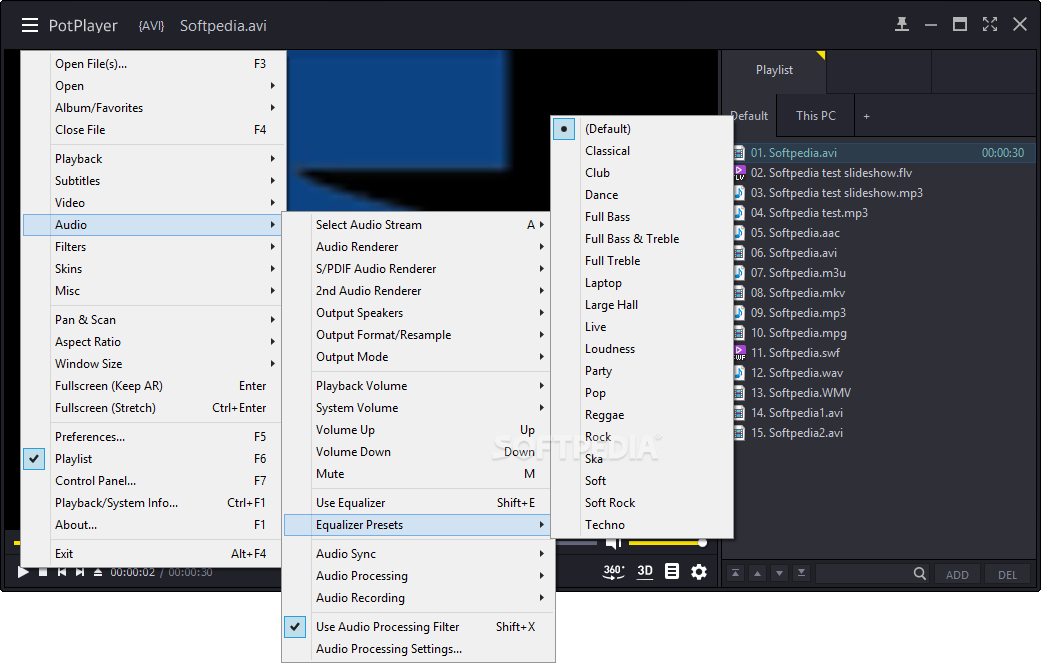Toggle Mute in the Audio submenu
Image resolution: width=1041 pixels, height=663 pixels.
(419, 474)
